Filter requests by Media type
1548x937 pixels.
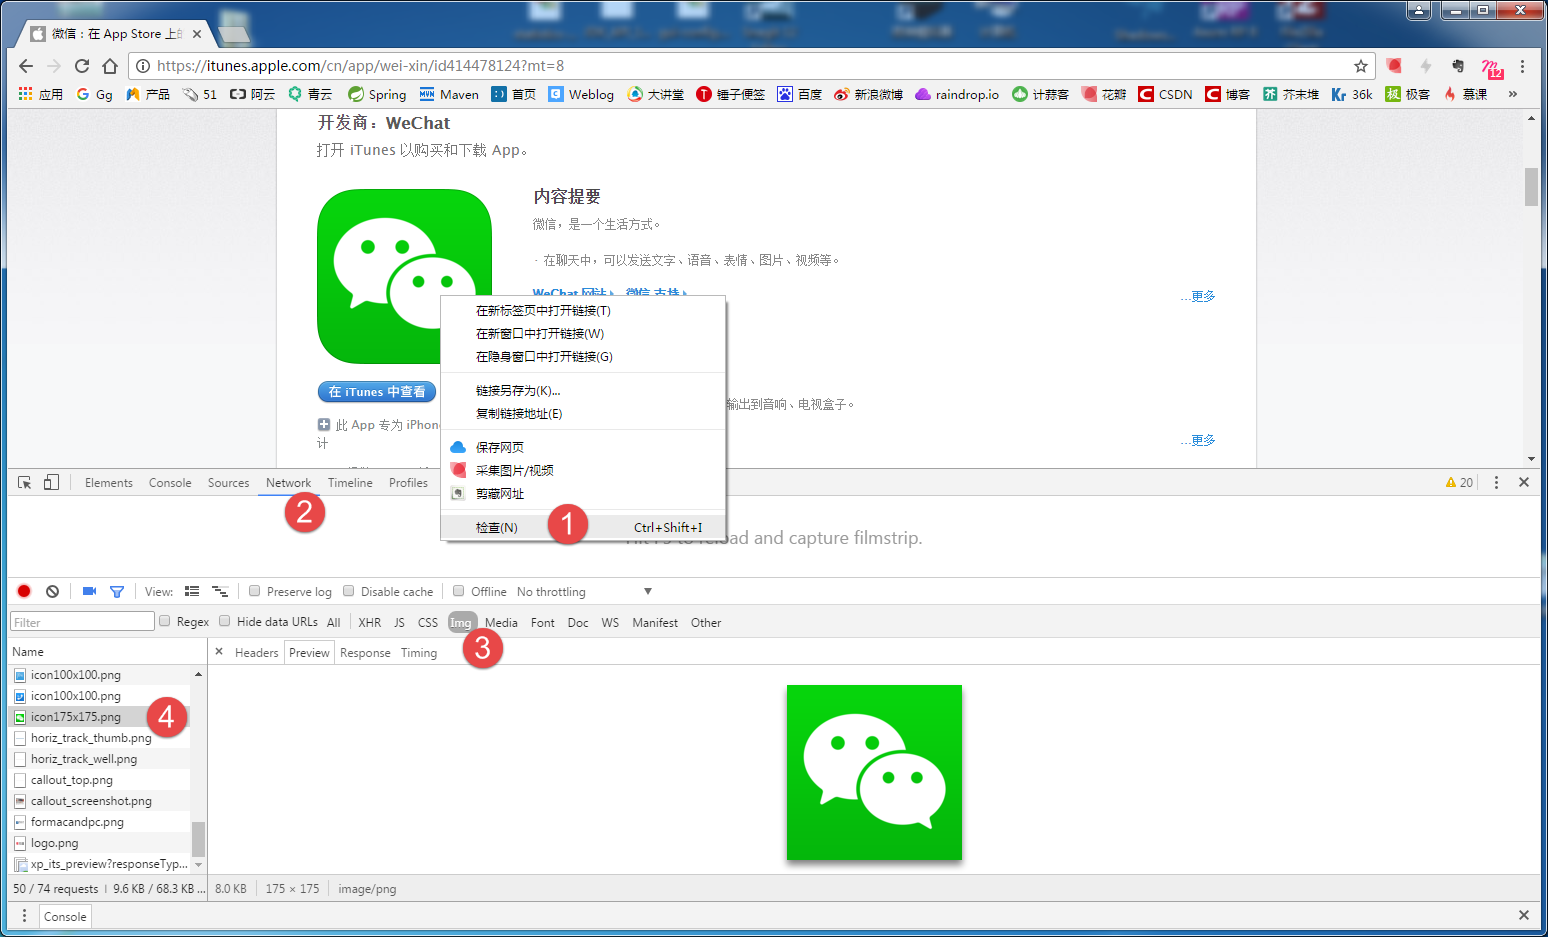coord(501,622)
